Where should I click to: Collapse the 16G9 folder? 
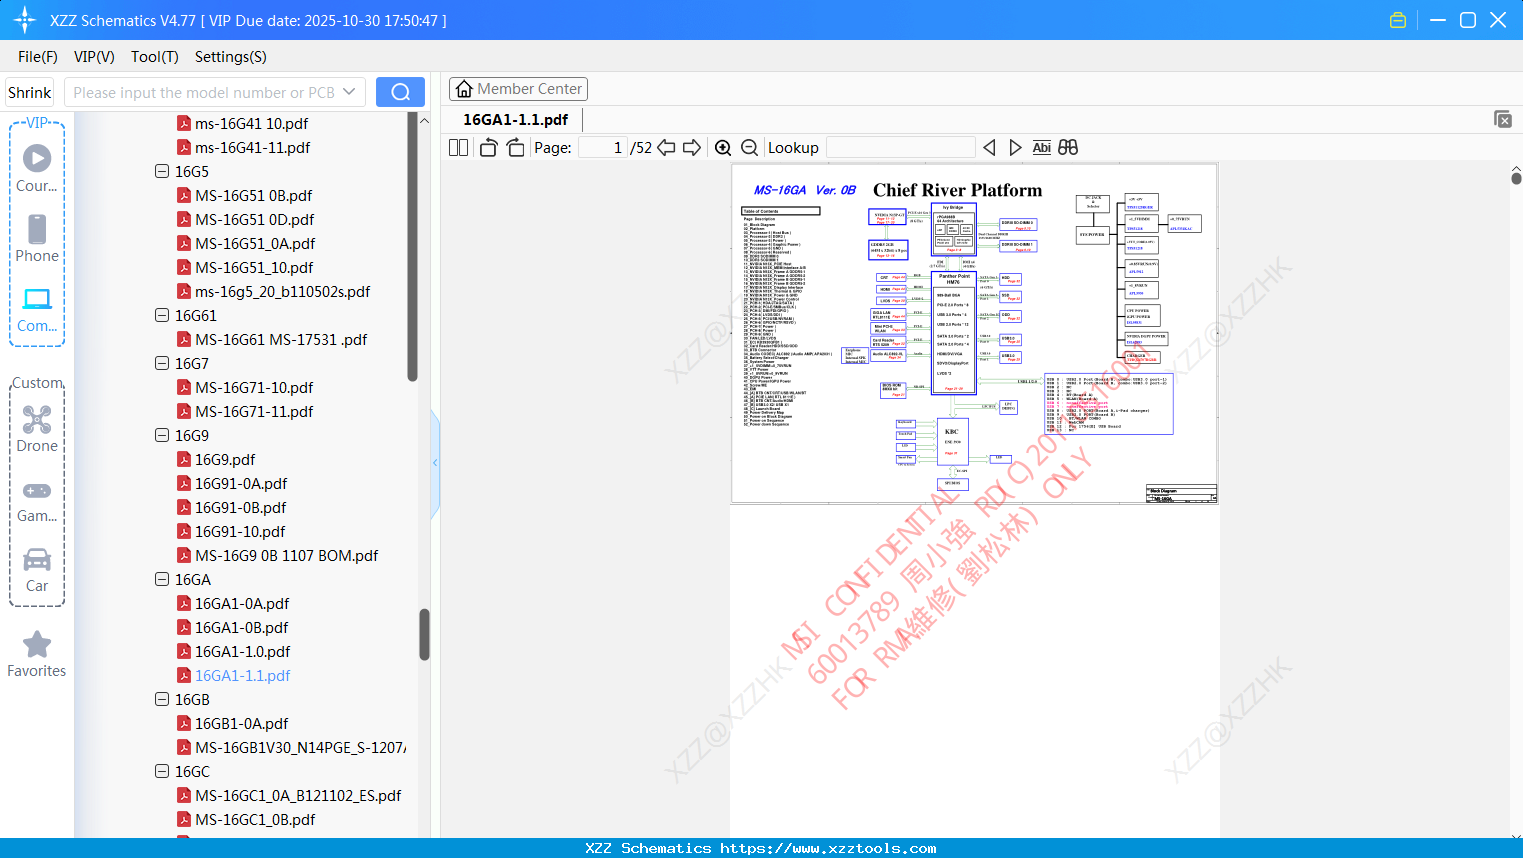pyautogui.click(x=162, y=435)
